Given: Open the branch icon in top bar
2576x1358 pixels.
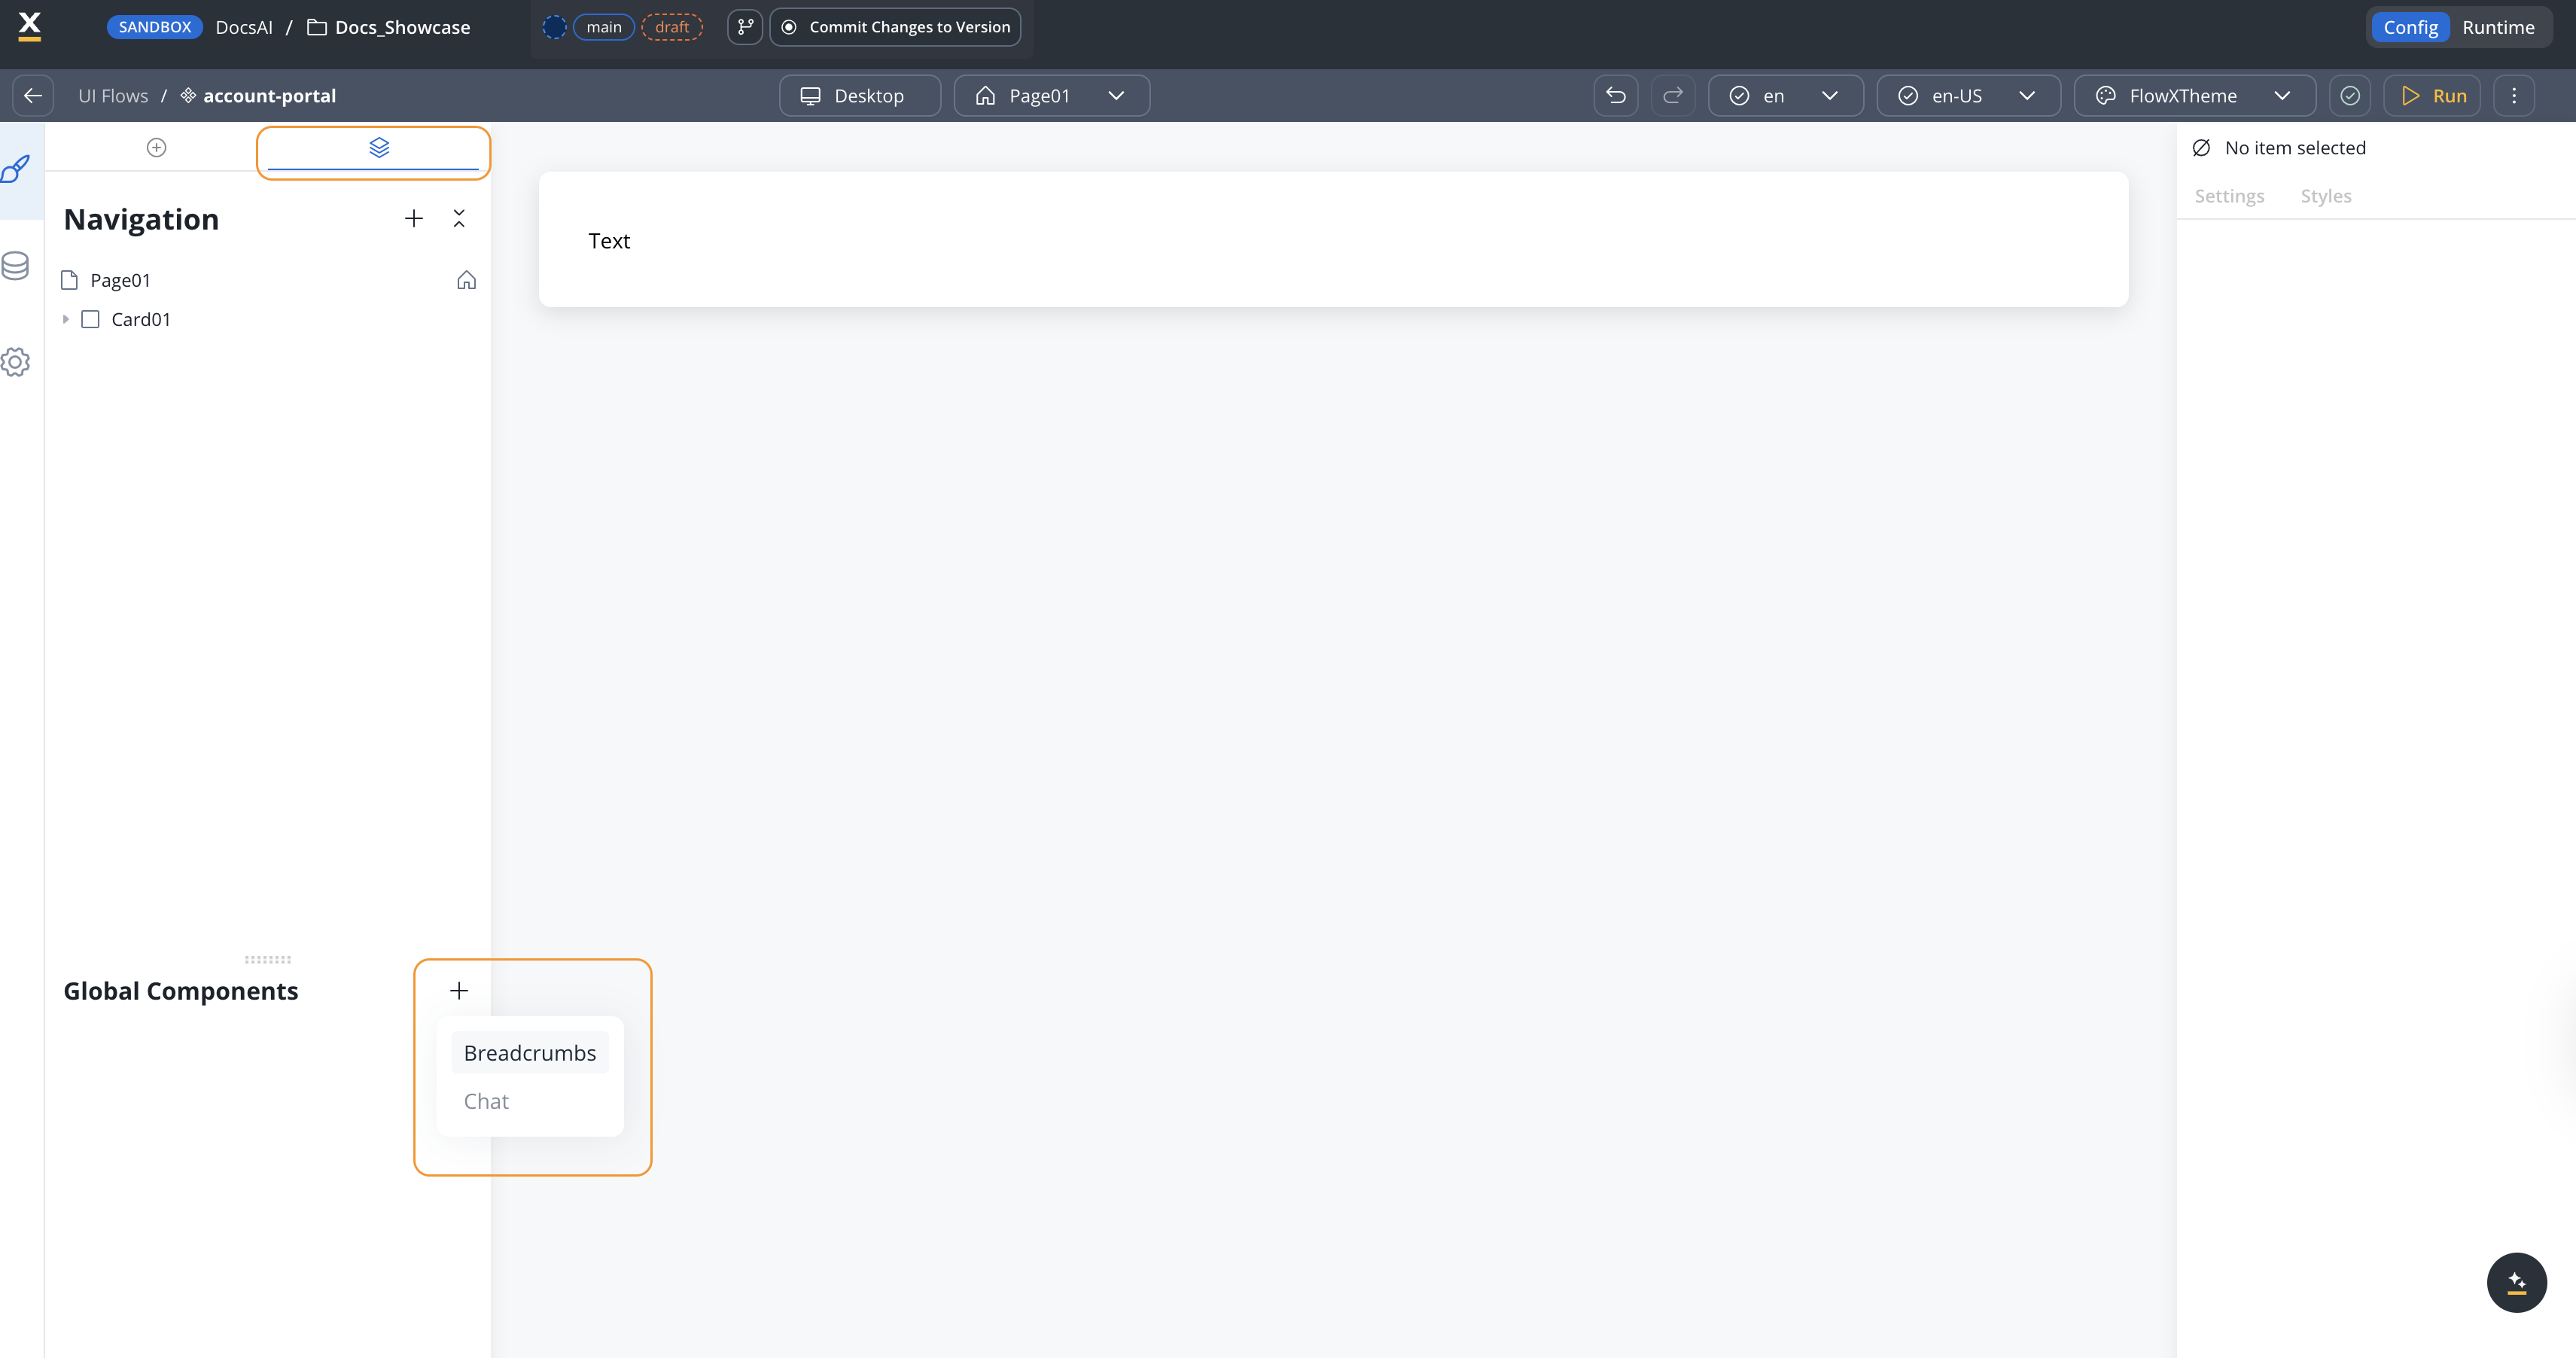Looking at the screenshot, I should (745, 27).
